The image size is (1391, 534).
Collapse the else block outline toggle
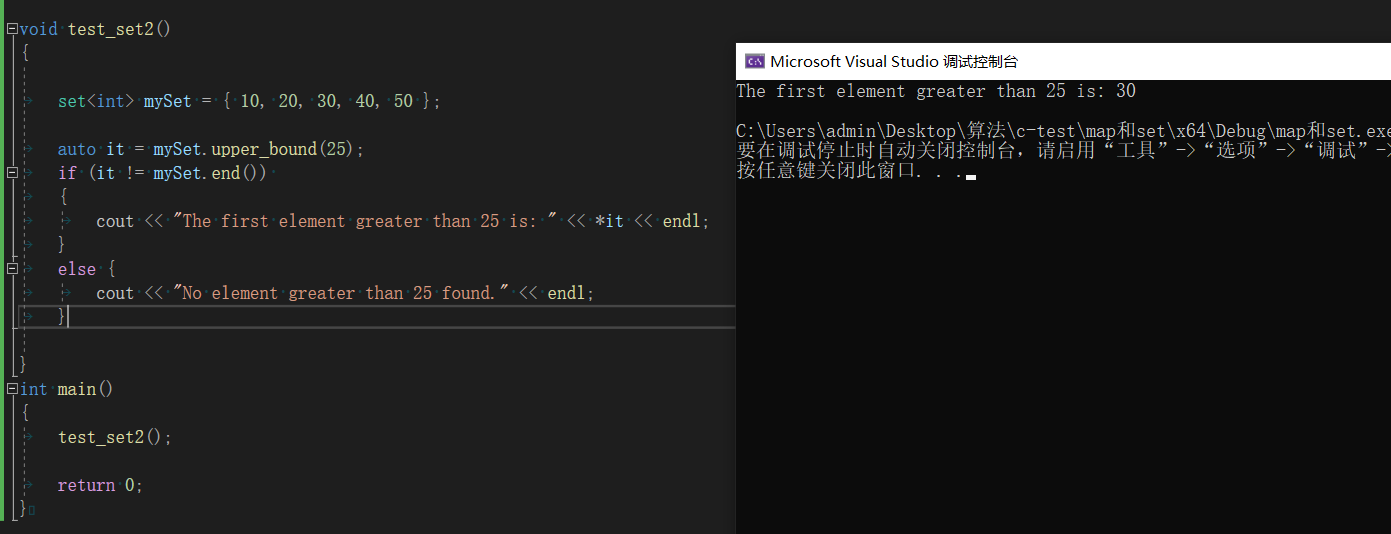click(12, 269)
